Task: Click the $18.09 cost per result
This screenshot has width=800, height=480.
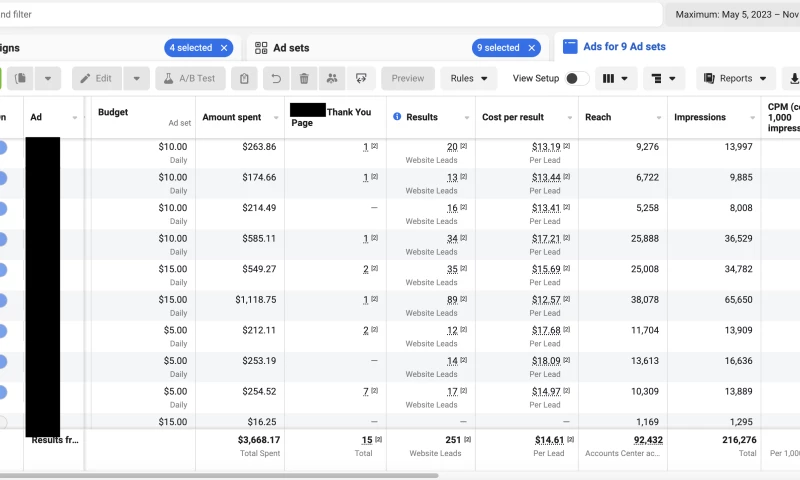Action: (546, 361)
